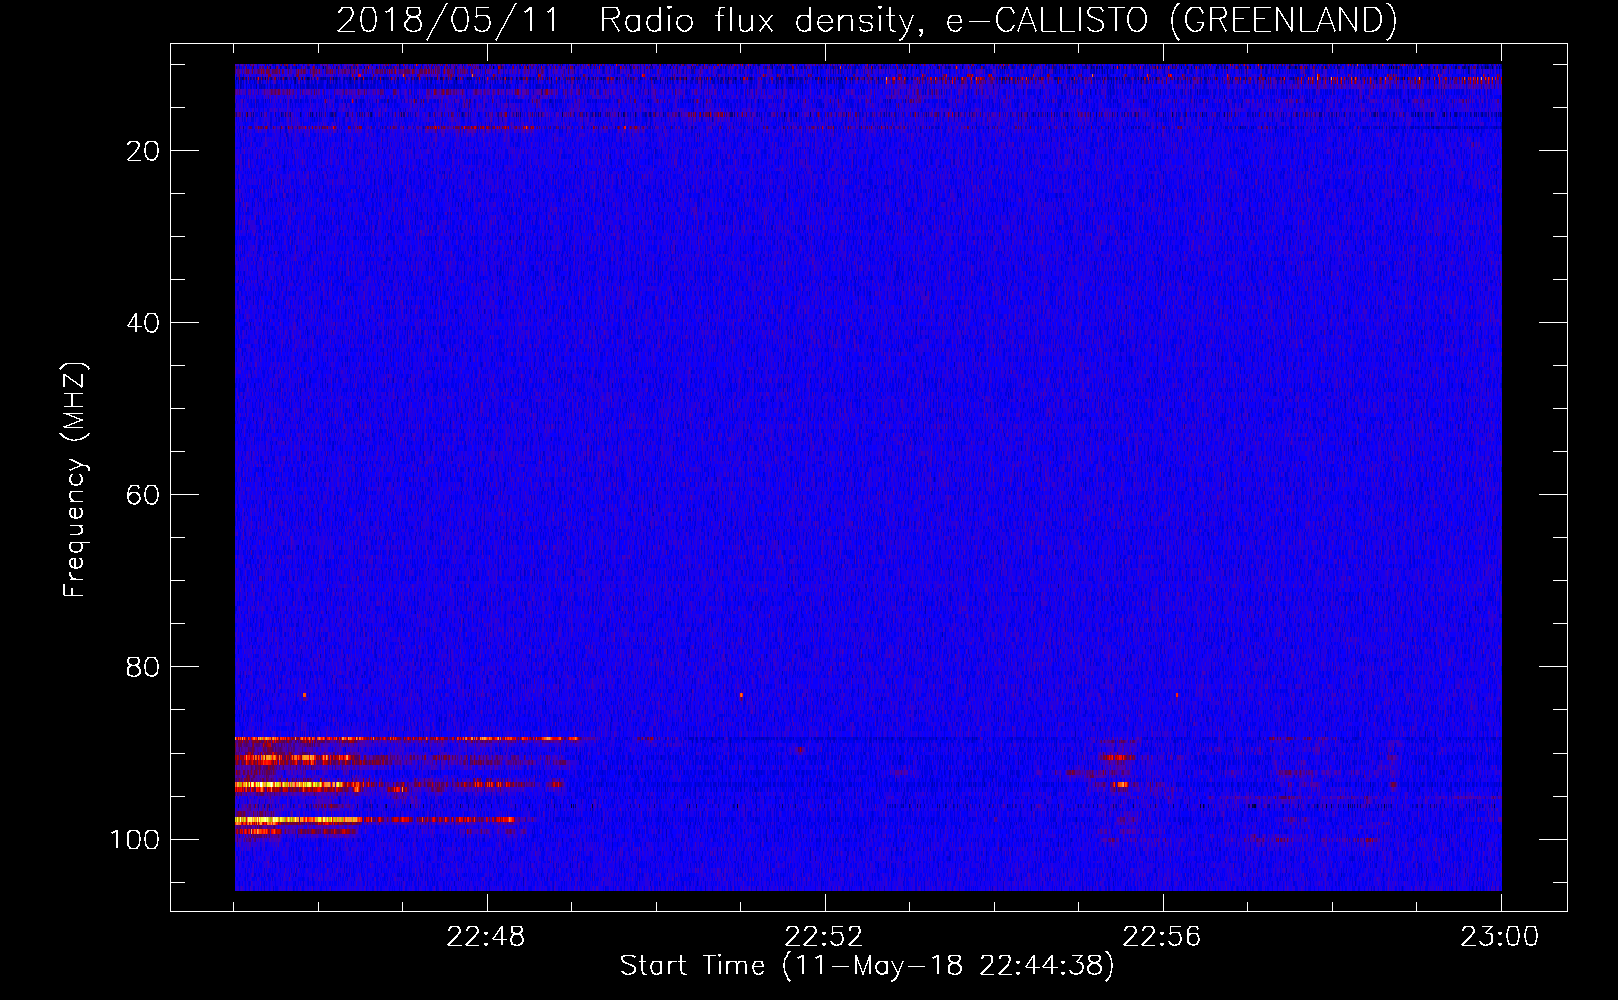1618x1000 pixels.
Task: Click the 'Start Time (11-May-18 22:44:38)' label
Action: point(867,966)
